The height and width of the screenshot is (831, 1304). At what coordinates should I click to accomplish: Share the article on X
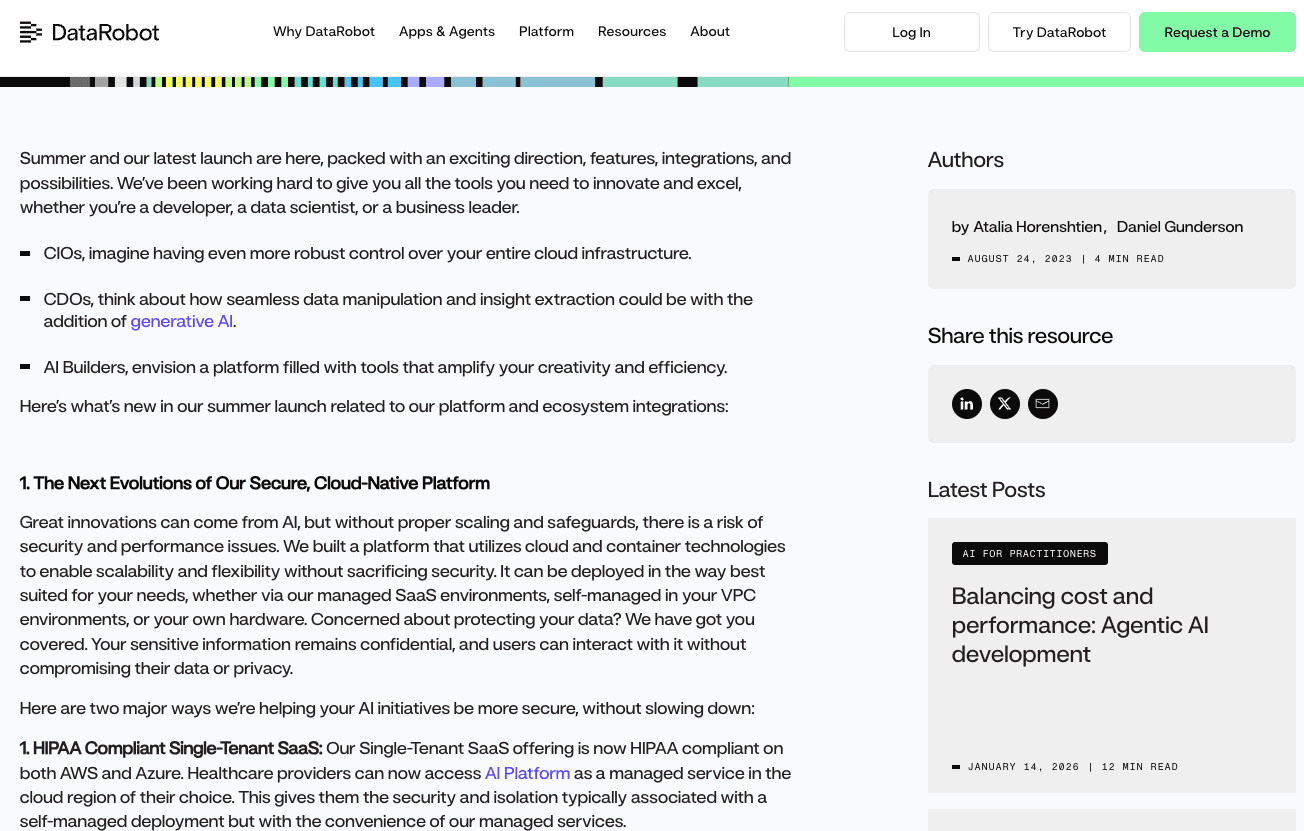pos(1004,404)
